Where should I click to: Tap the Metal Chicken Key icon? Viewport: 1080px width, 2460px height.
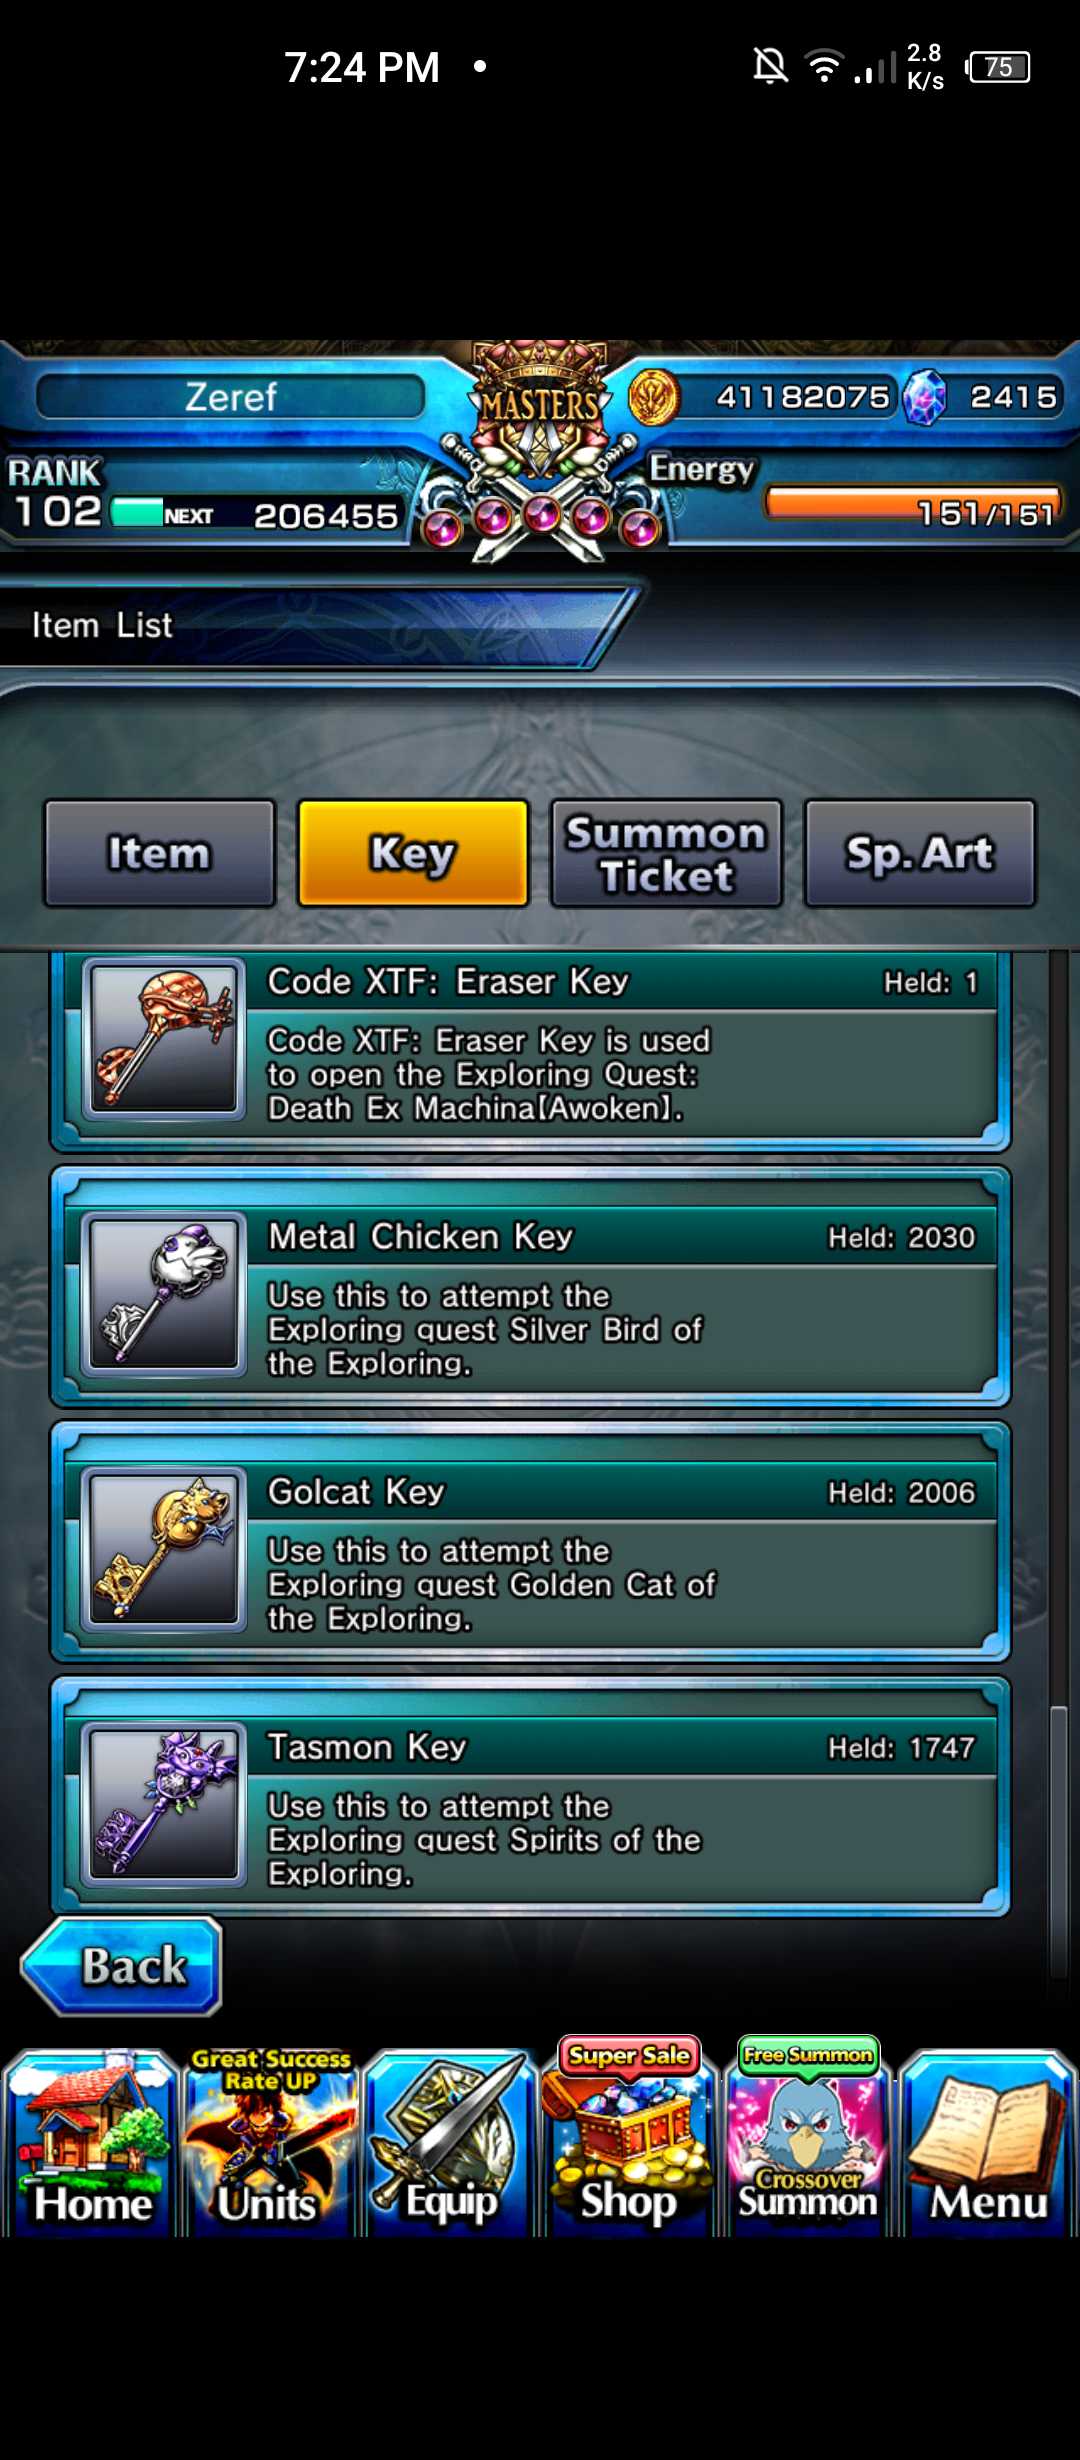coord(164,1294)
